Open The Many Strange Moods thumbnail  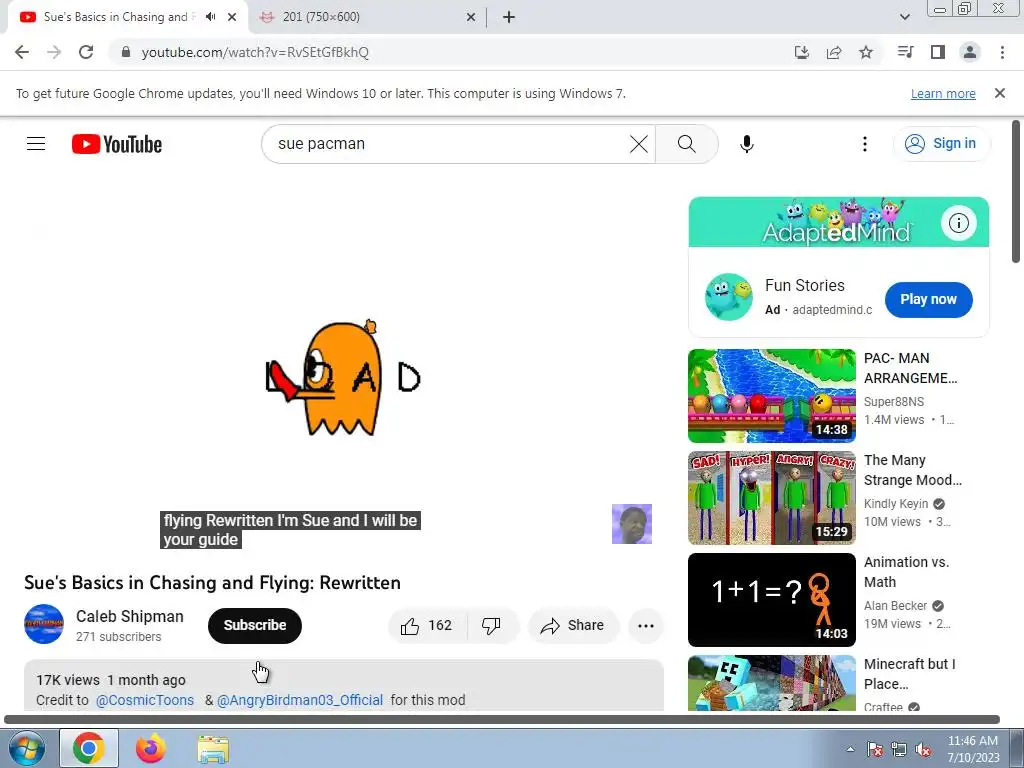771,498
